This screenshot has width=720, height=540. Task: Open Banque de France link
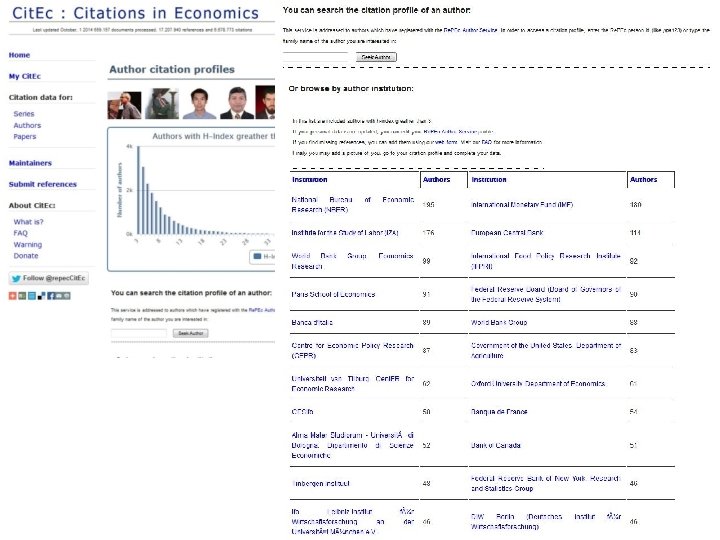tap(499, 412)
